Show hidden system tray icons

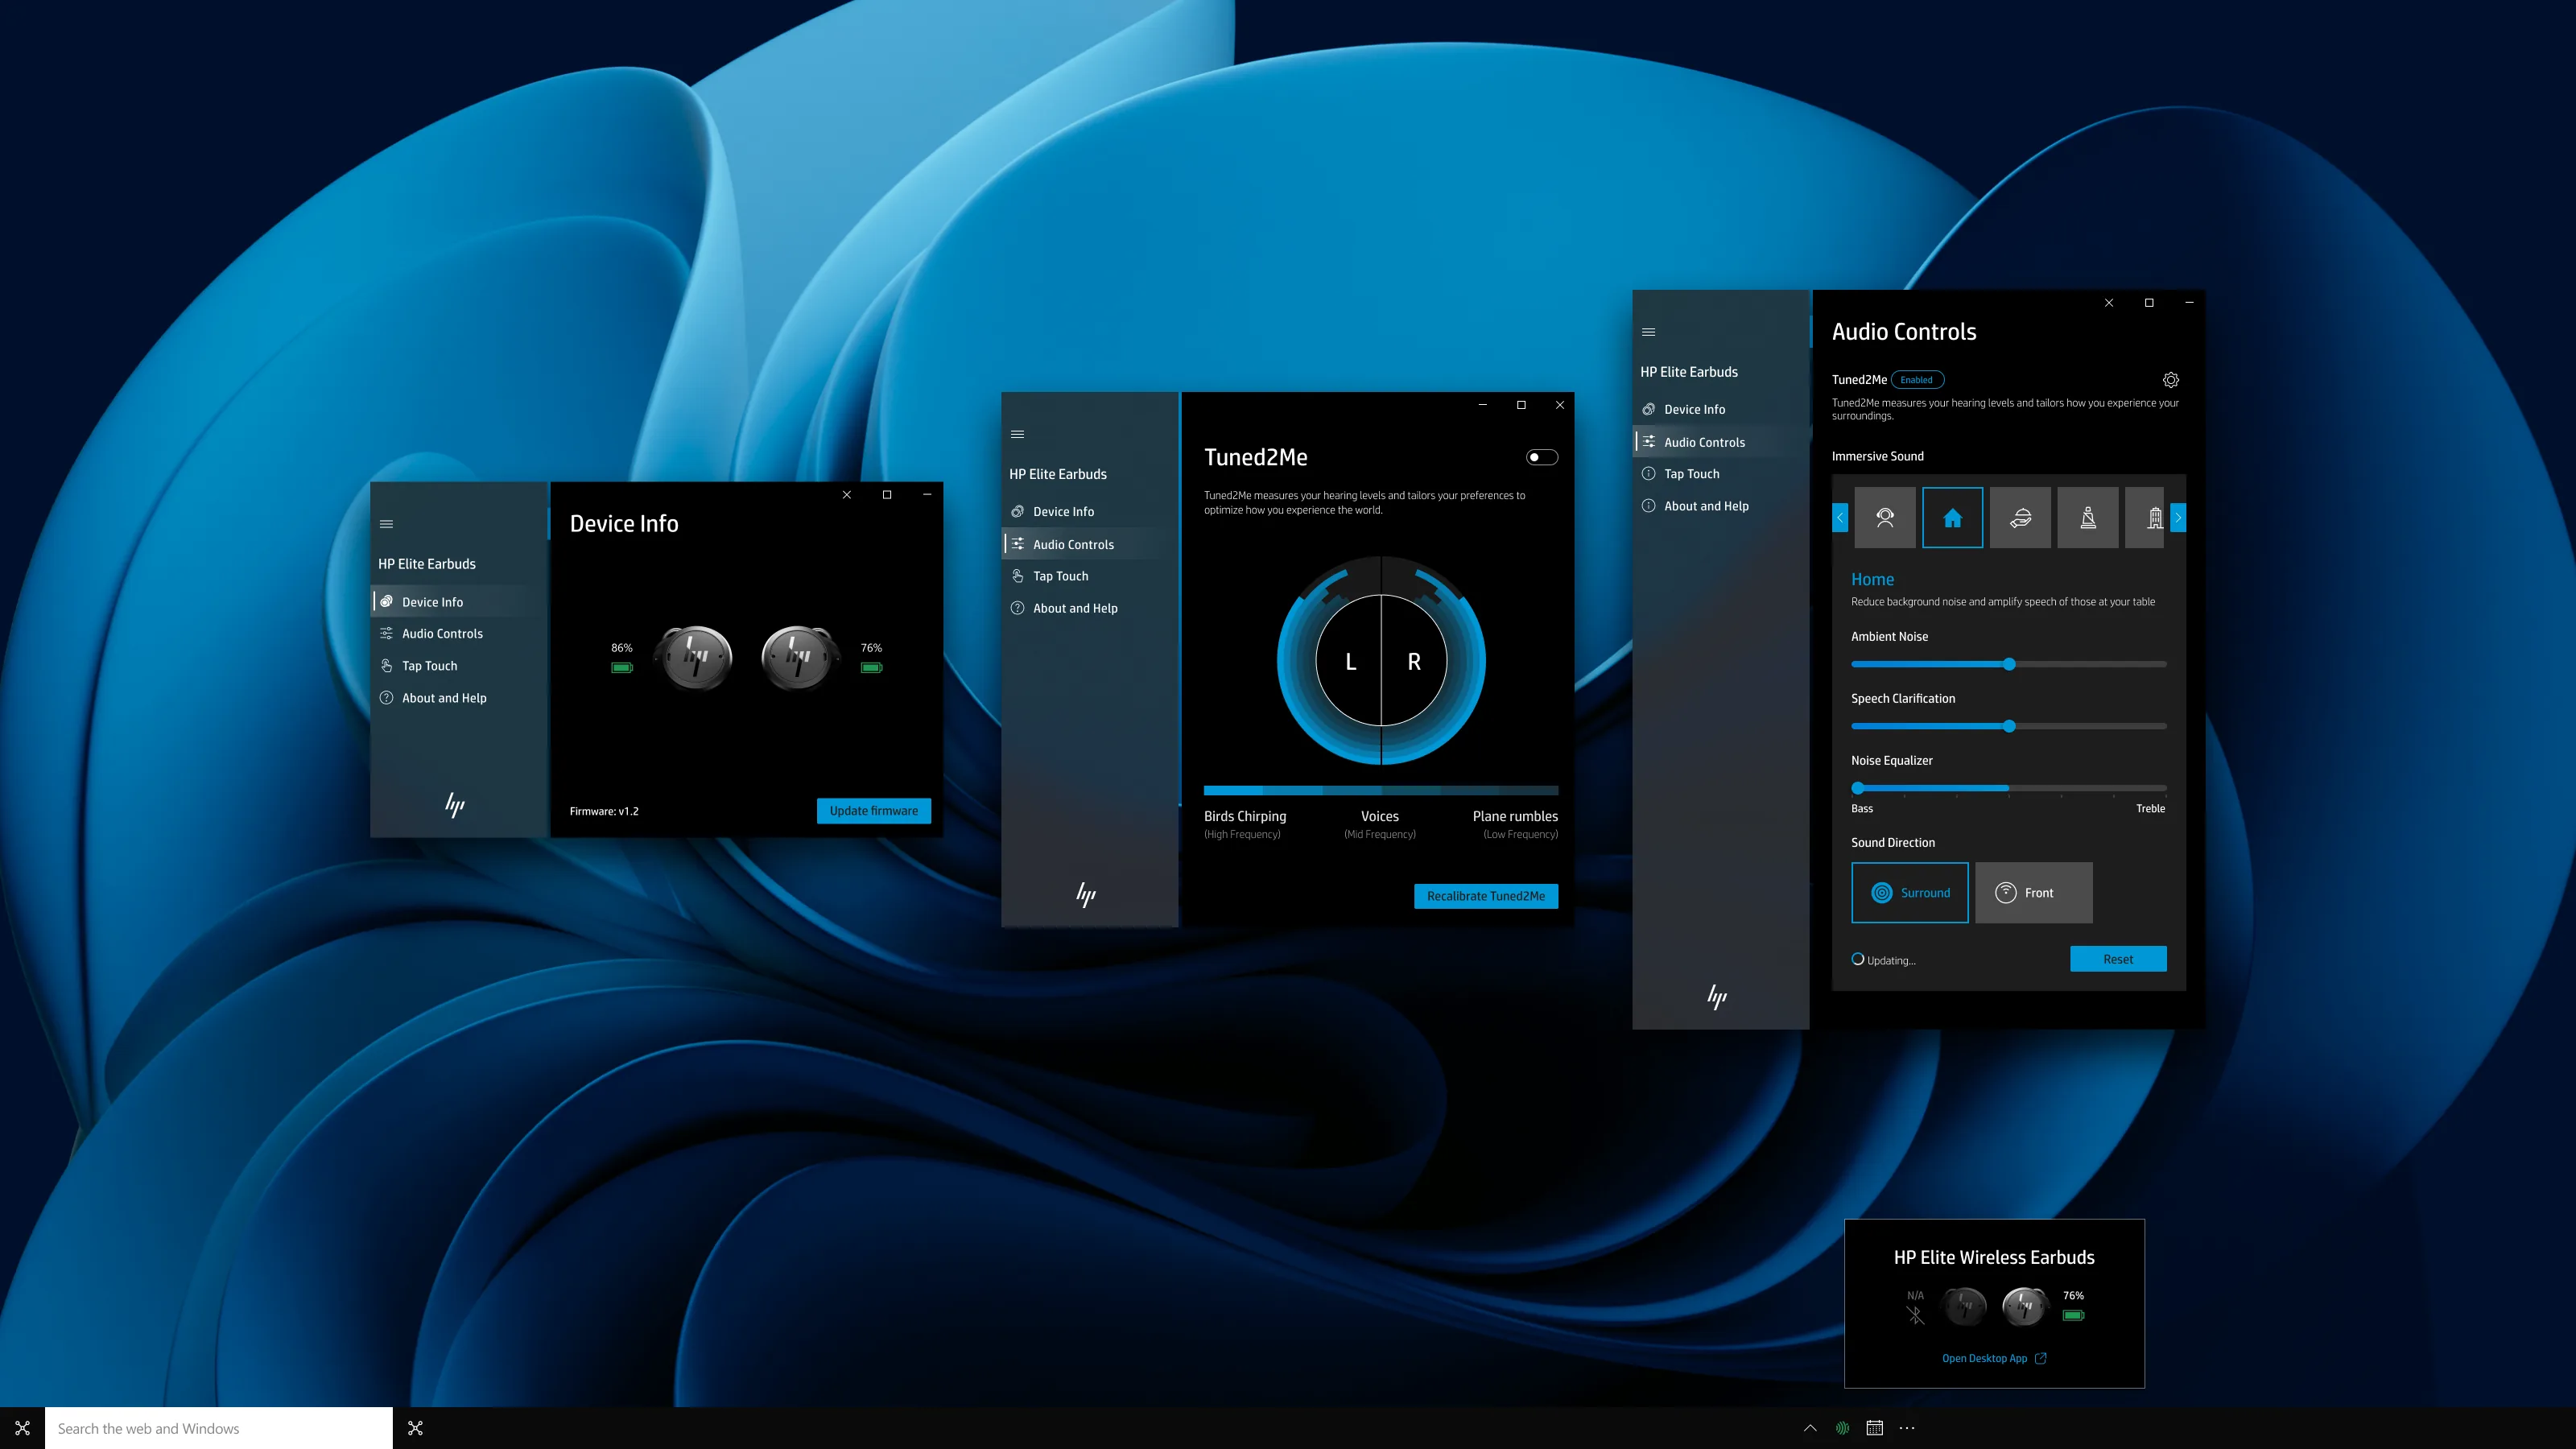1810,1428
